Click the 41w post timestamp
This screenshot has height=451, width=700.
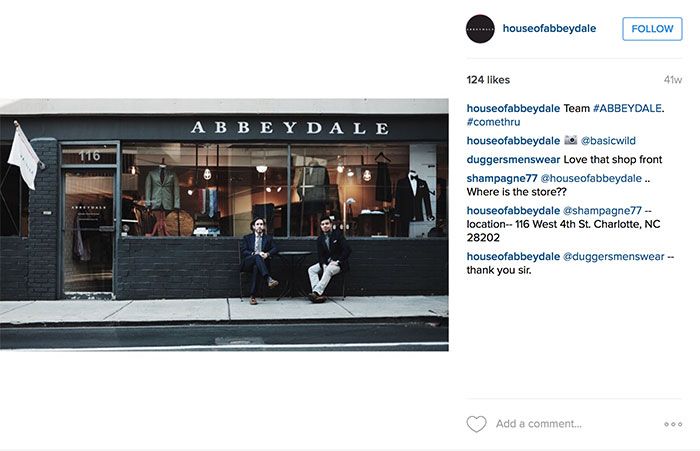673,80
